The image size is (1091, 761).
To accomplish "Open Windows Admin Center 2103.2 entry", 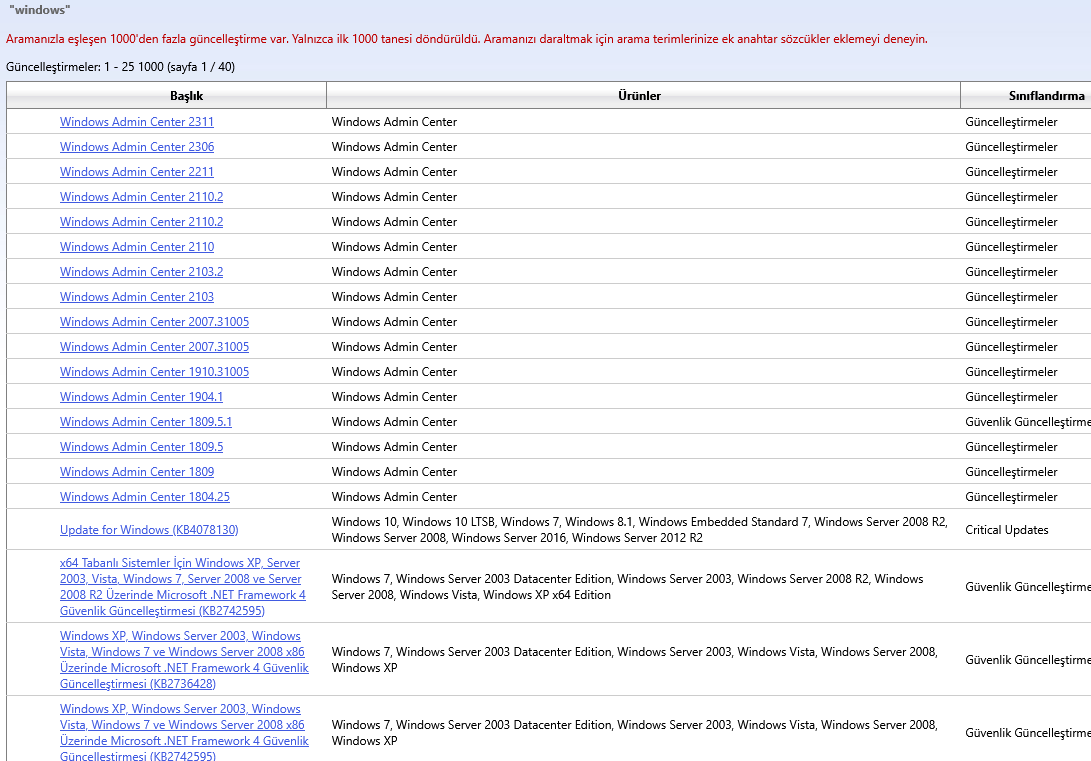I will tap(141, 272).
